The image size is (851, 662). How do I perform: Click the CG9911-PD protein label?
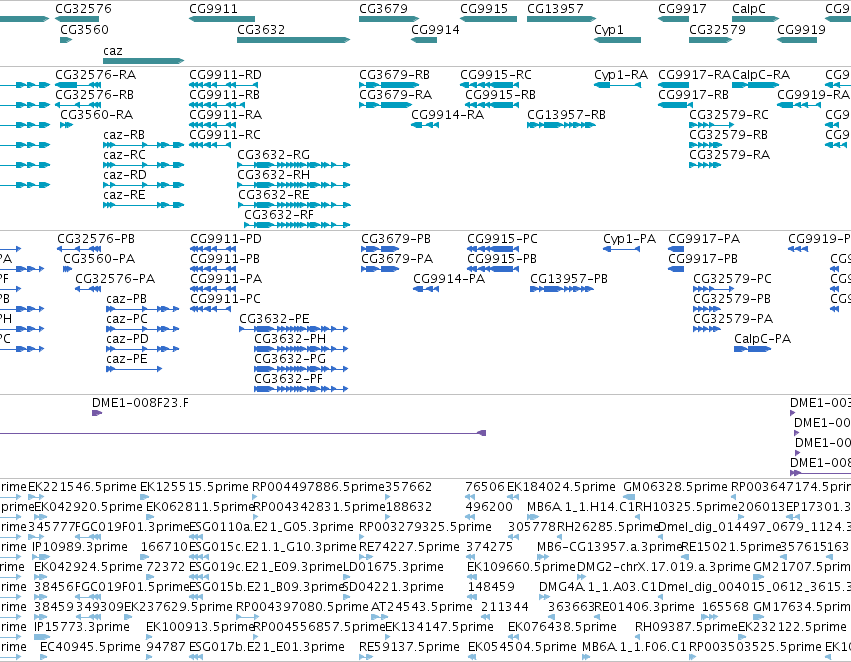pyautogui.click(x=226, y=239)
